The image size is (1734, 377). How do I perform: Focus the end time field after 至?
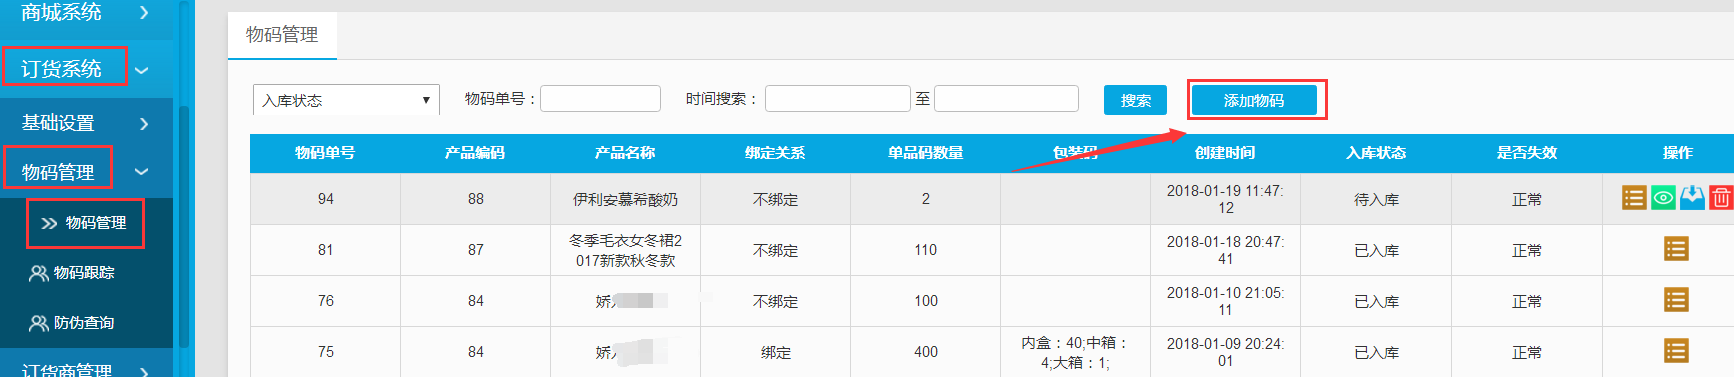click(x=1006, y=98)
